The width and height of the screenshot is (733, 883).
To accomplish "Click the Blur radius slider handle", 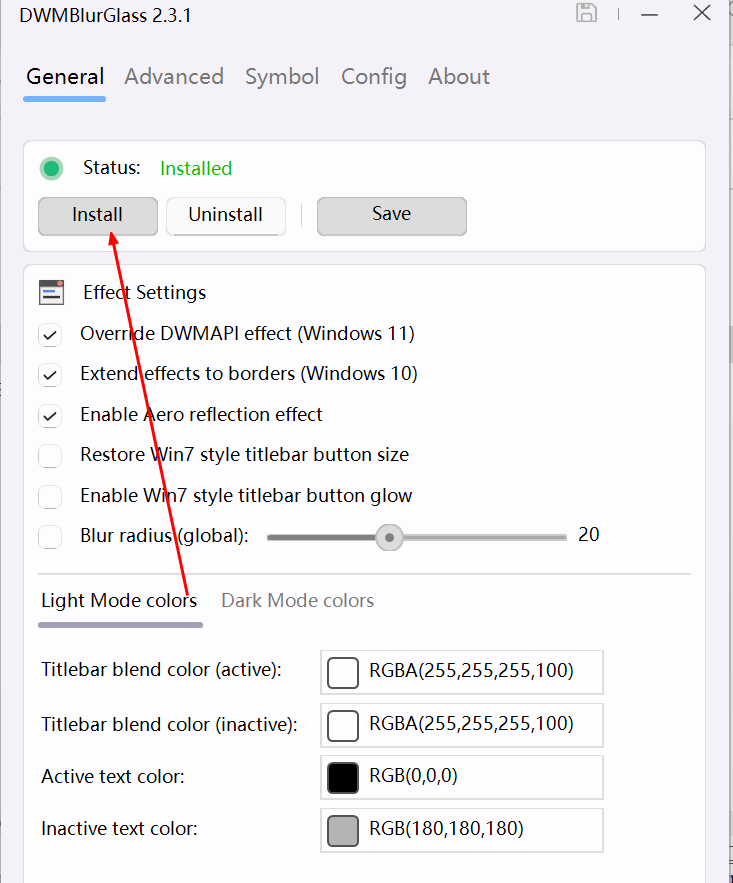I will coord(389,537).
